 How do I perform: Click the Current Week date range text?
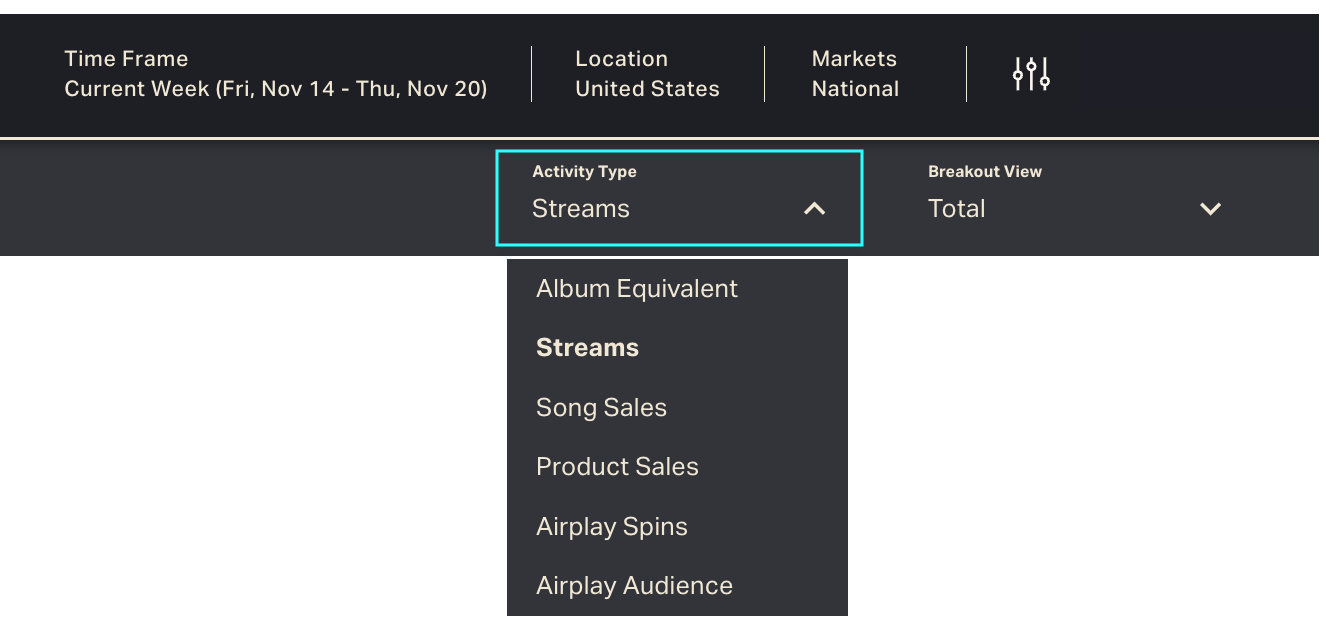[276, 89]
